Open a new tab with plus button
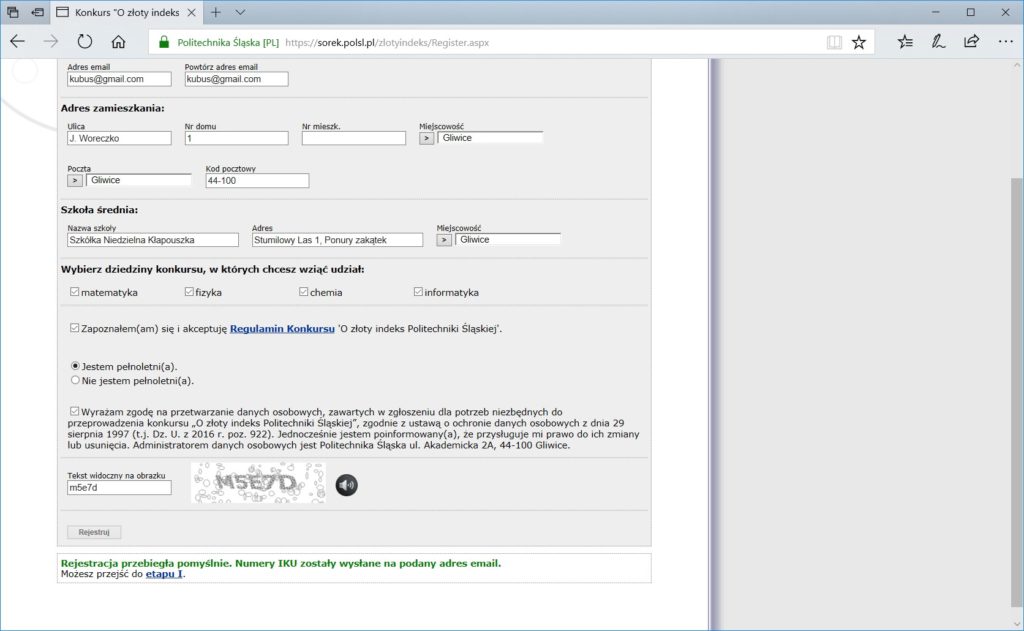This screenshot has height=631, width=1024. pyautogui.click(x=215, y=12)
